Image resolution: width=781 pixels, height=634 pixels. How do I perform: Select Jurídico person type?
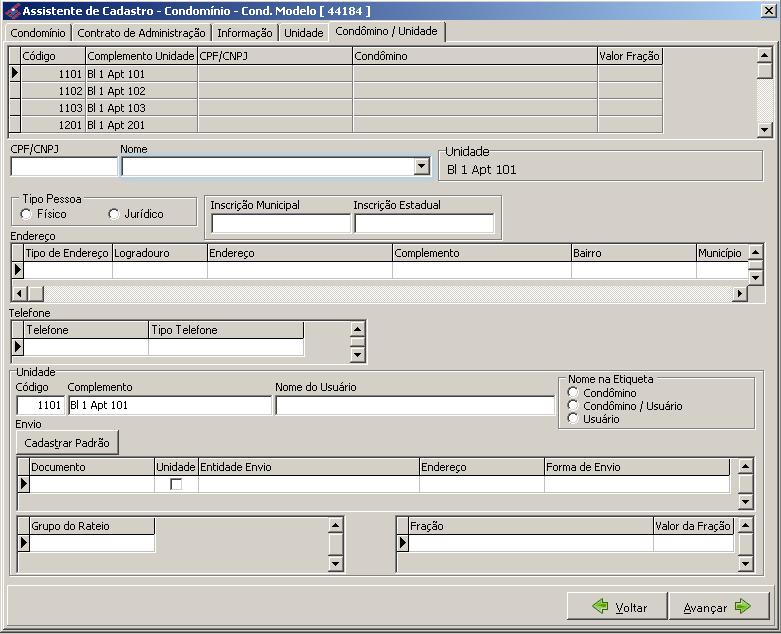(x=113, y=214)
